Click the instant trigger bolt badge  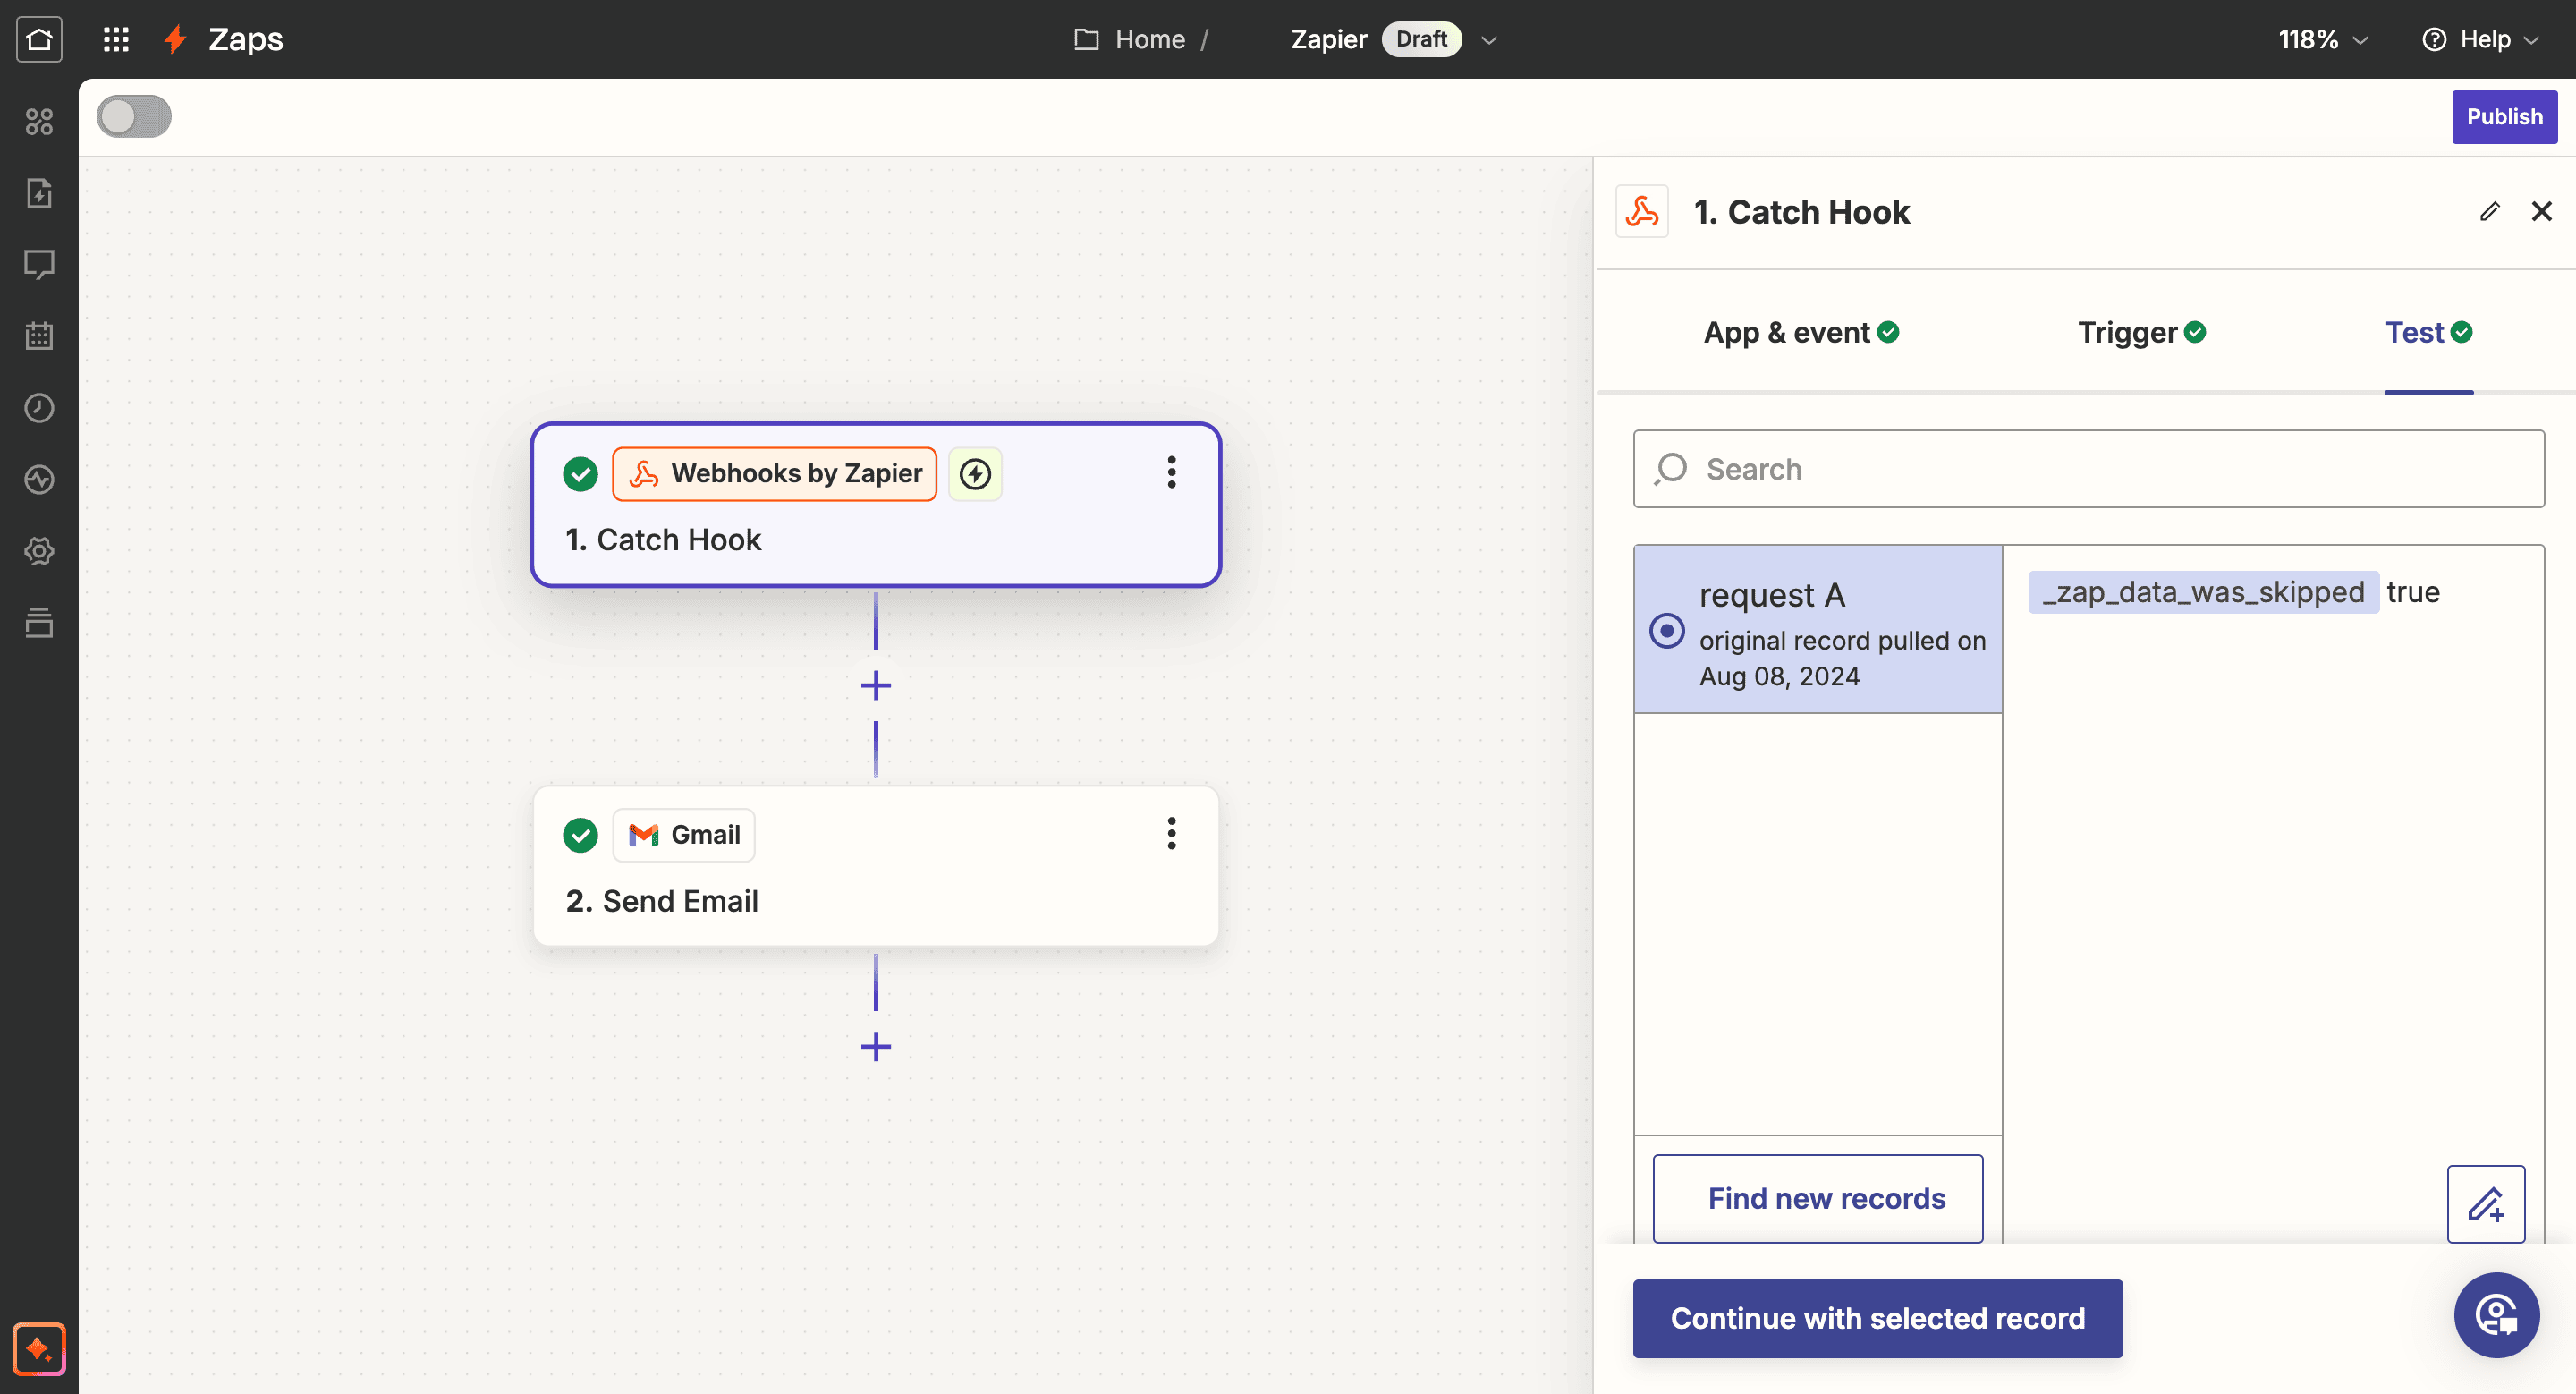975,473
